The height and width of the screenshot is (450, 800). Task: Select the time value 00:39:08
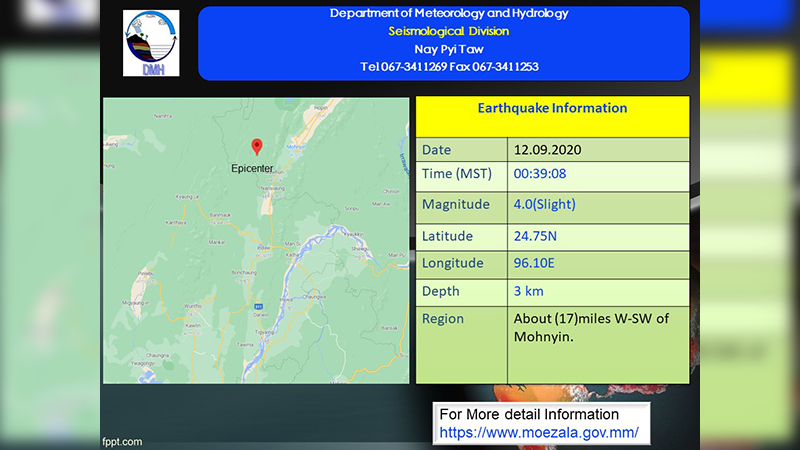pos(540,174)
